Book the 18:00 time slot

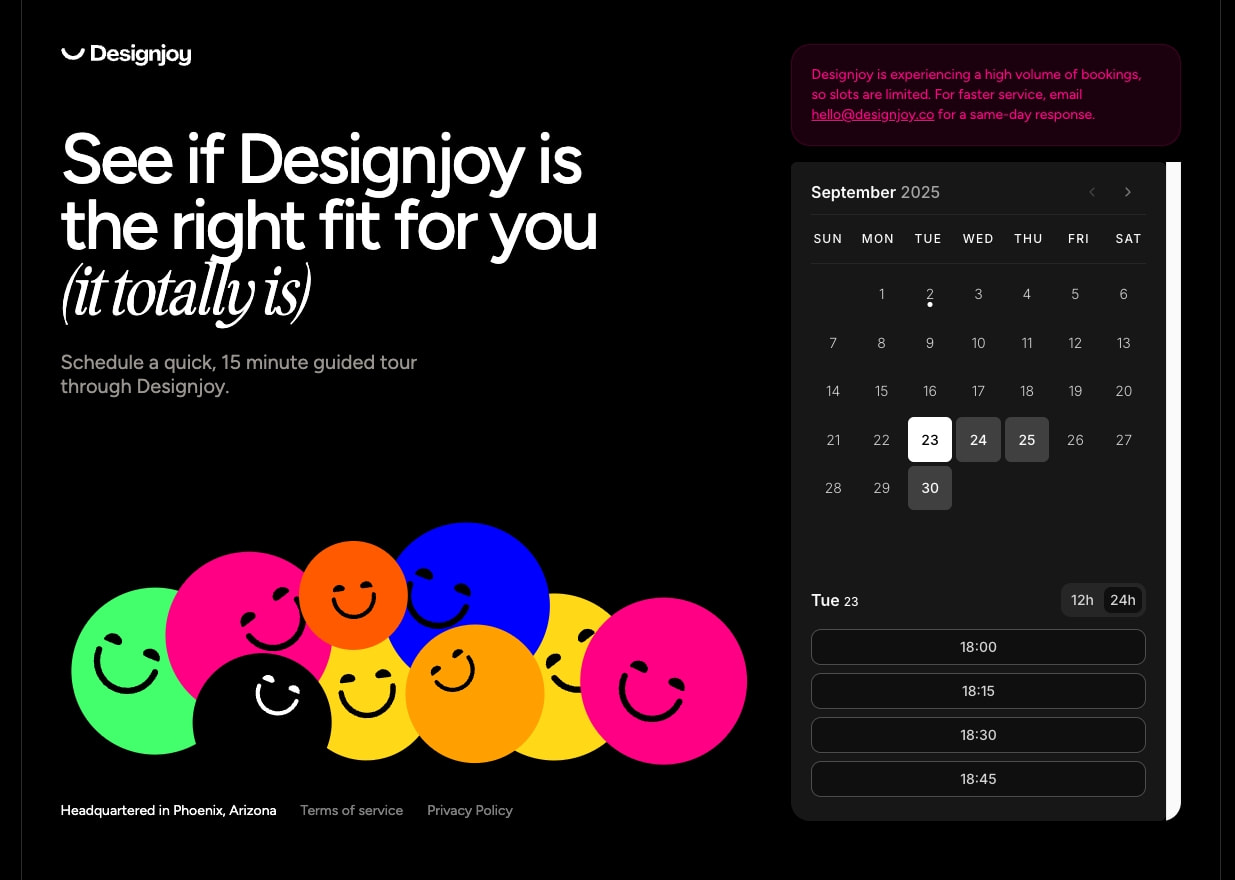point(978,647)
